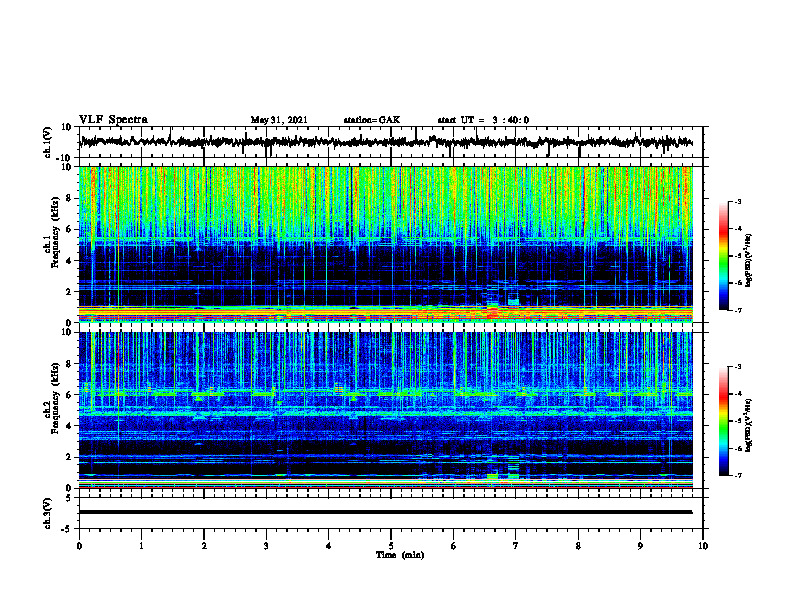The image size is (792, 612).
Task: Click the ch.3(V) flat trace line
Action: click(385, 512)
